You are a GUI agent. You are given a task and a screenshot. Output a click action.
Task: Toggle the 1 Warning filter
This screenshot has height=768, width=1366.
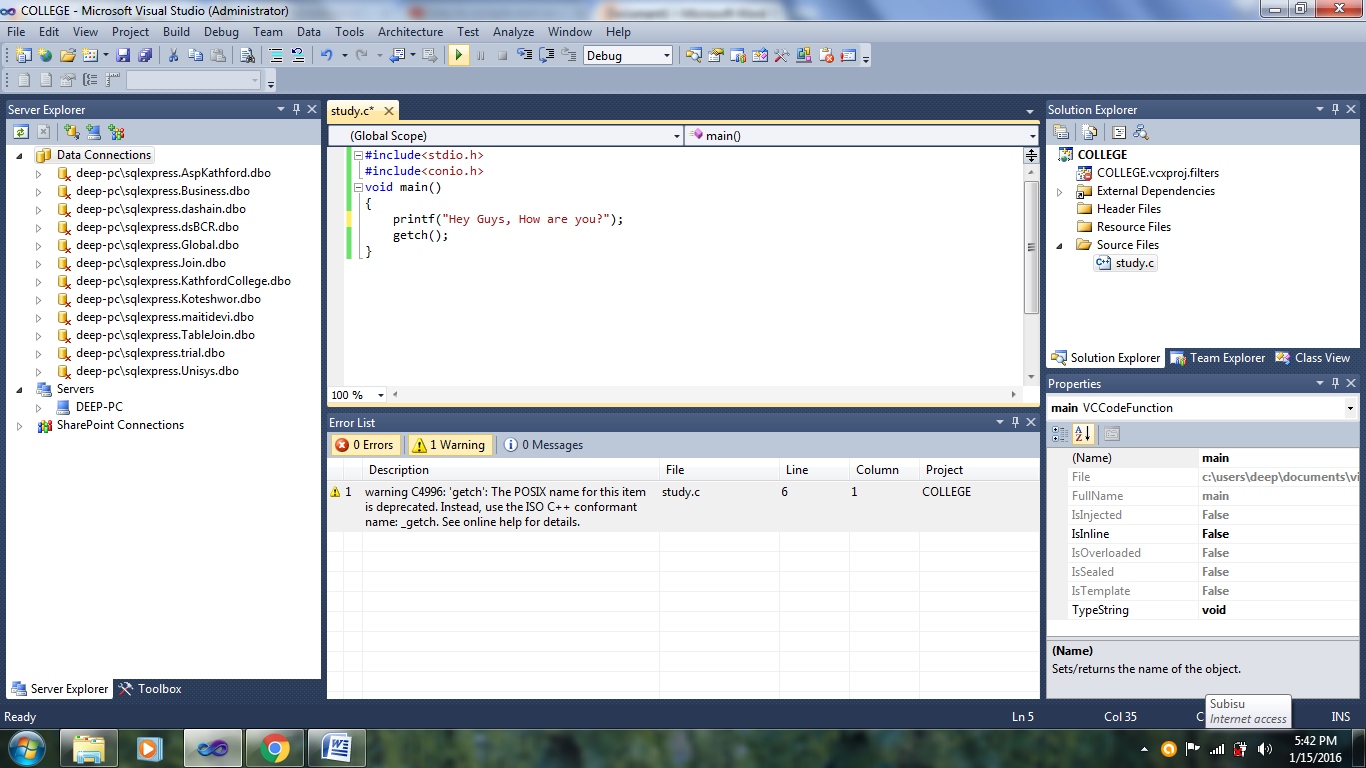tap(449, 444)
